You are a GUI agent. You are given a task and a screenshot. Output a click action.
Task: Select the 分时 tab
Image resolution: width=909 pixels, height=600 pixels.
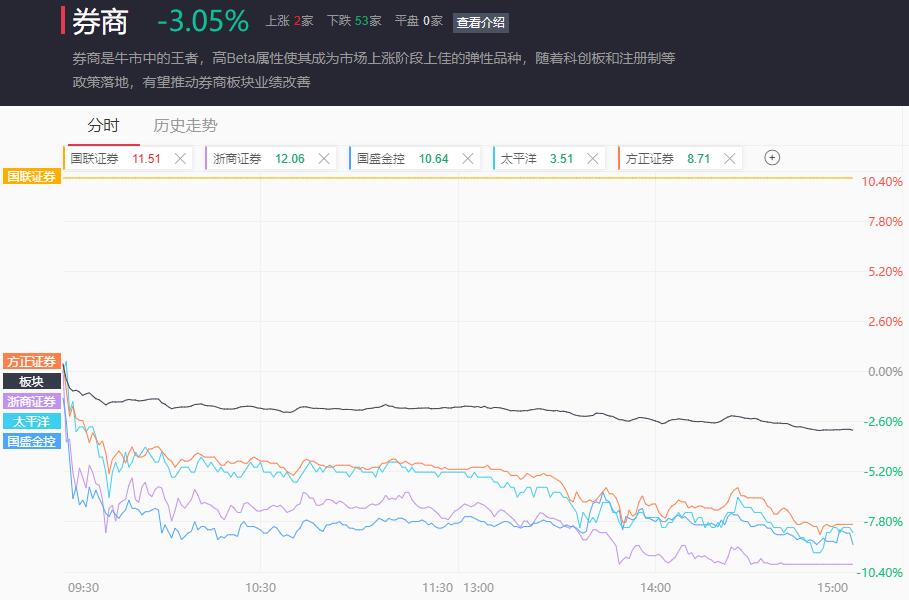point(103,125)
